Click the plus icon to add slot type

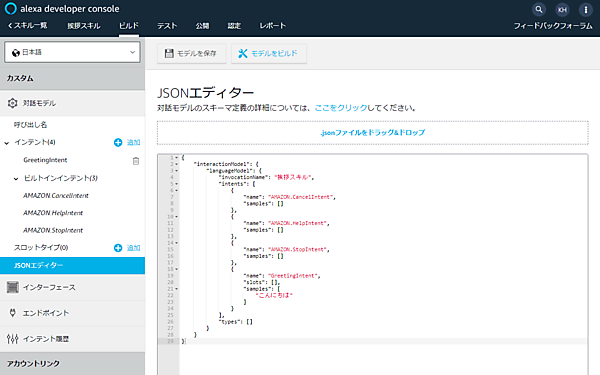click(118, 248)
